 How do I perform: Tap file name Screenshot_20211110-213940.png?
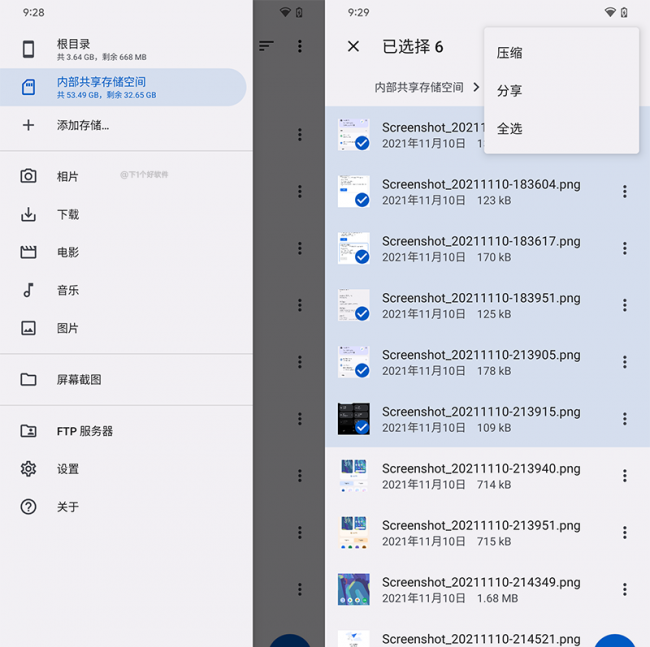(x=481, y=469)
